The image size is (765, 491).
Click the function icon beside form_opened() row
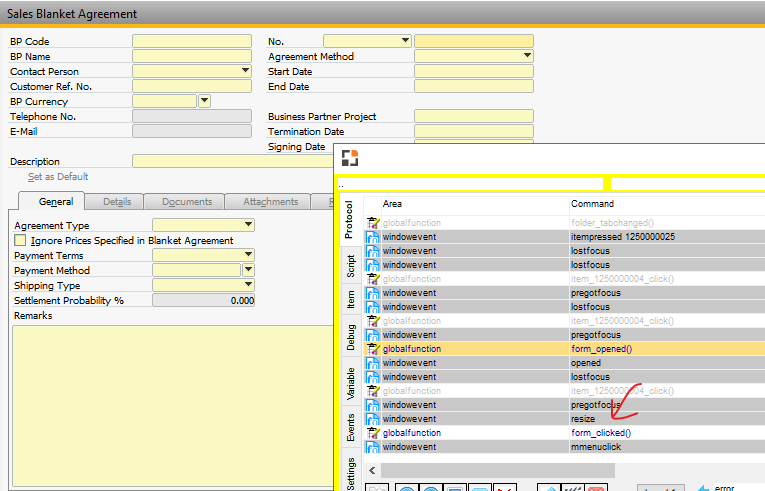(x=373, y=349)
